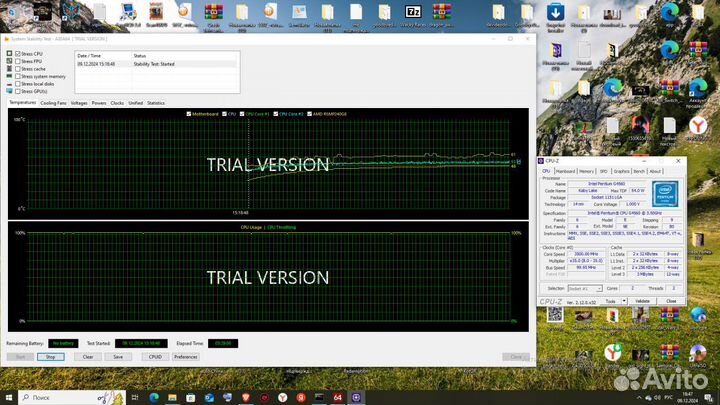
Task: Open the CPU-Z taskbar icon
Action: (356, 396)
